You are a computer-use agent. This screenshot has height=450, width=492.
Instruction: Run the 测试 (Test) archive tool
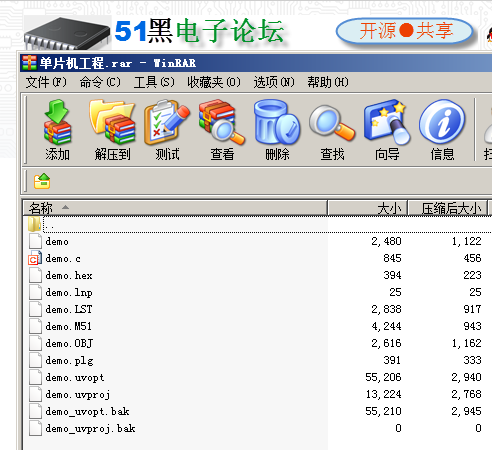(167, 122)
